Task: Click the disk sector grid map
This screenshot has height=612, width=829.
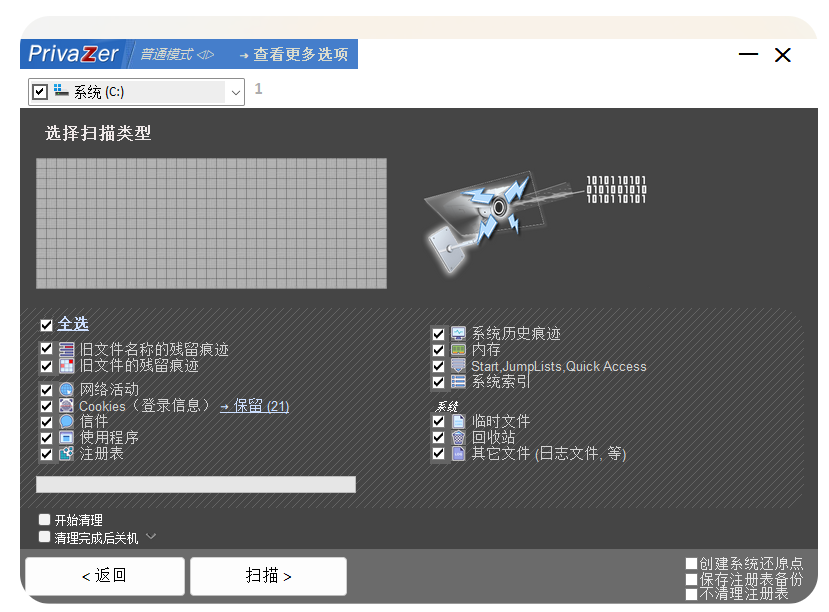Action: tap(211, 223)
